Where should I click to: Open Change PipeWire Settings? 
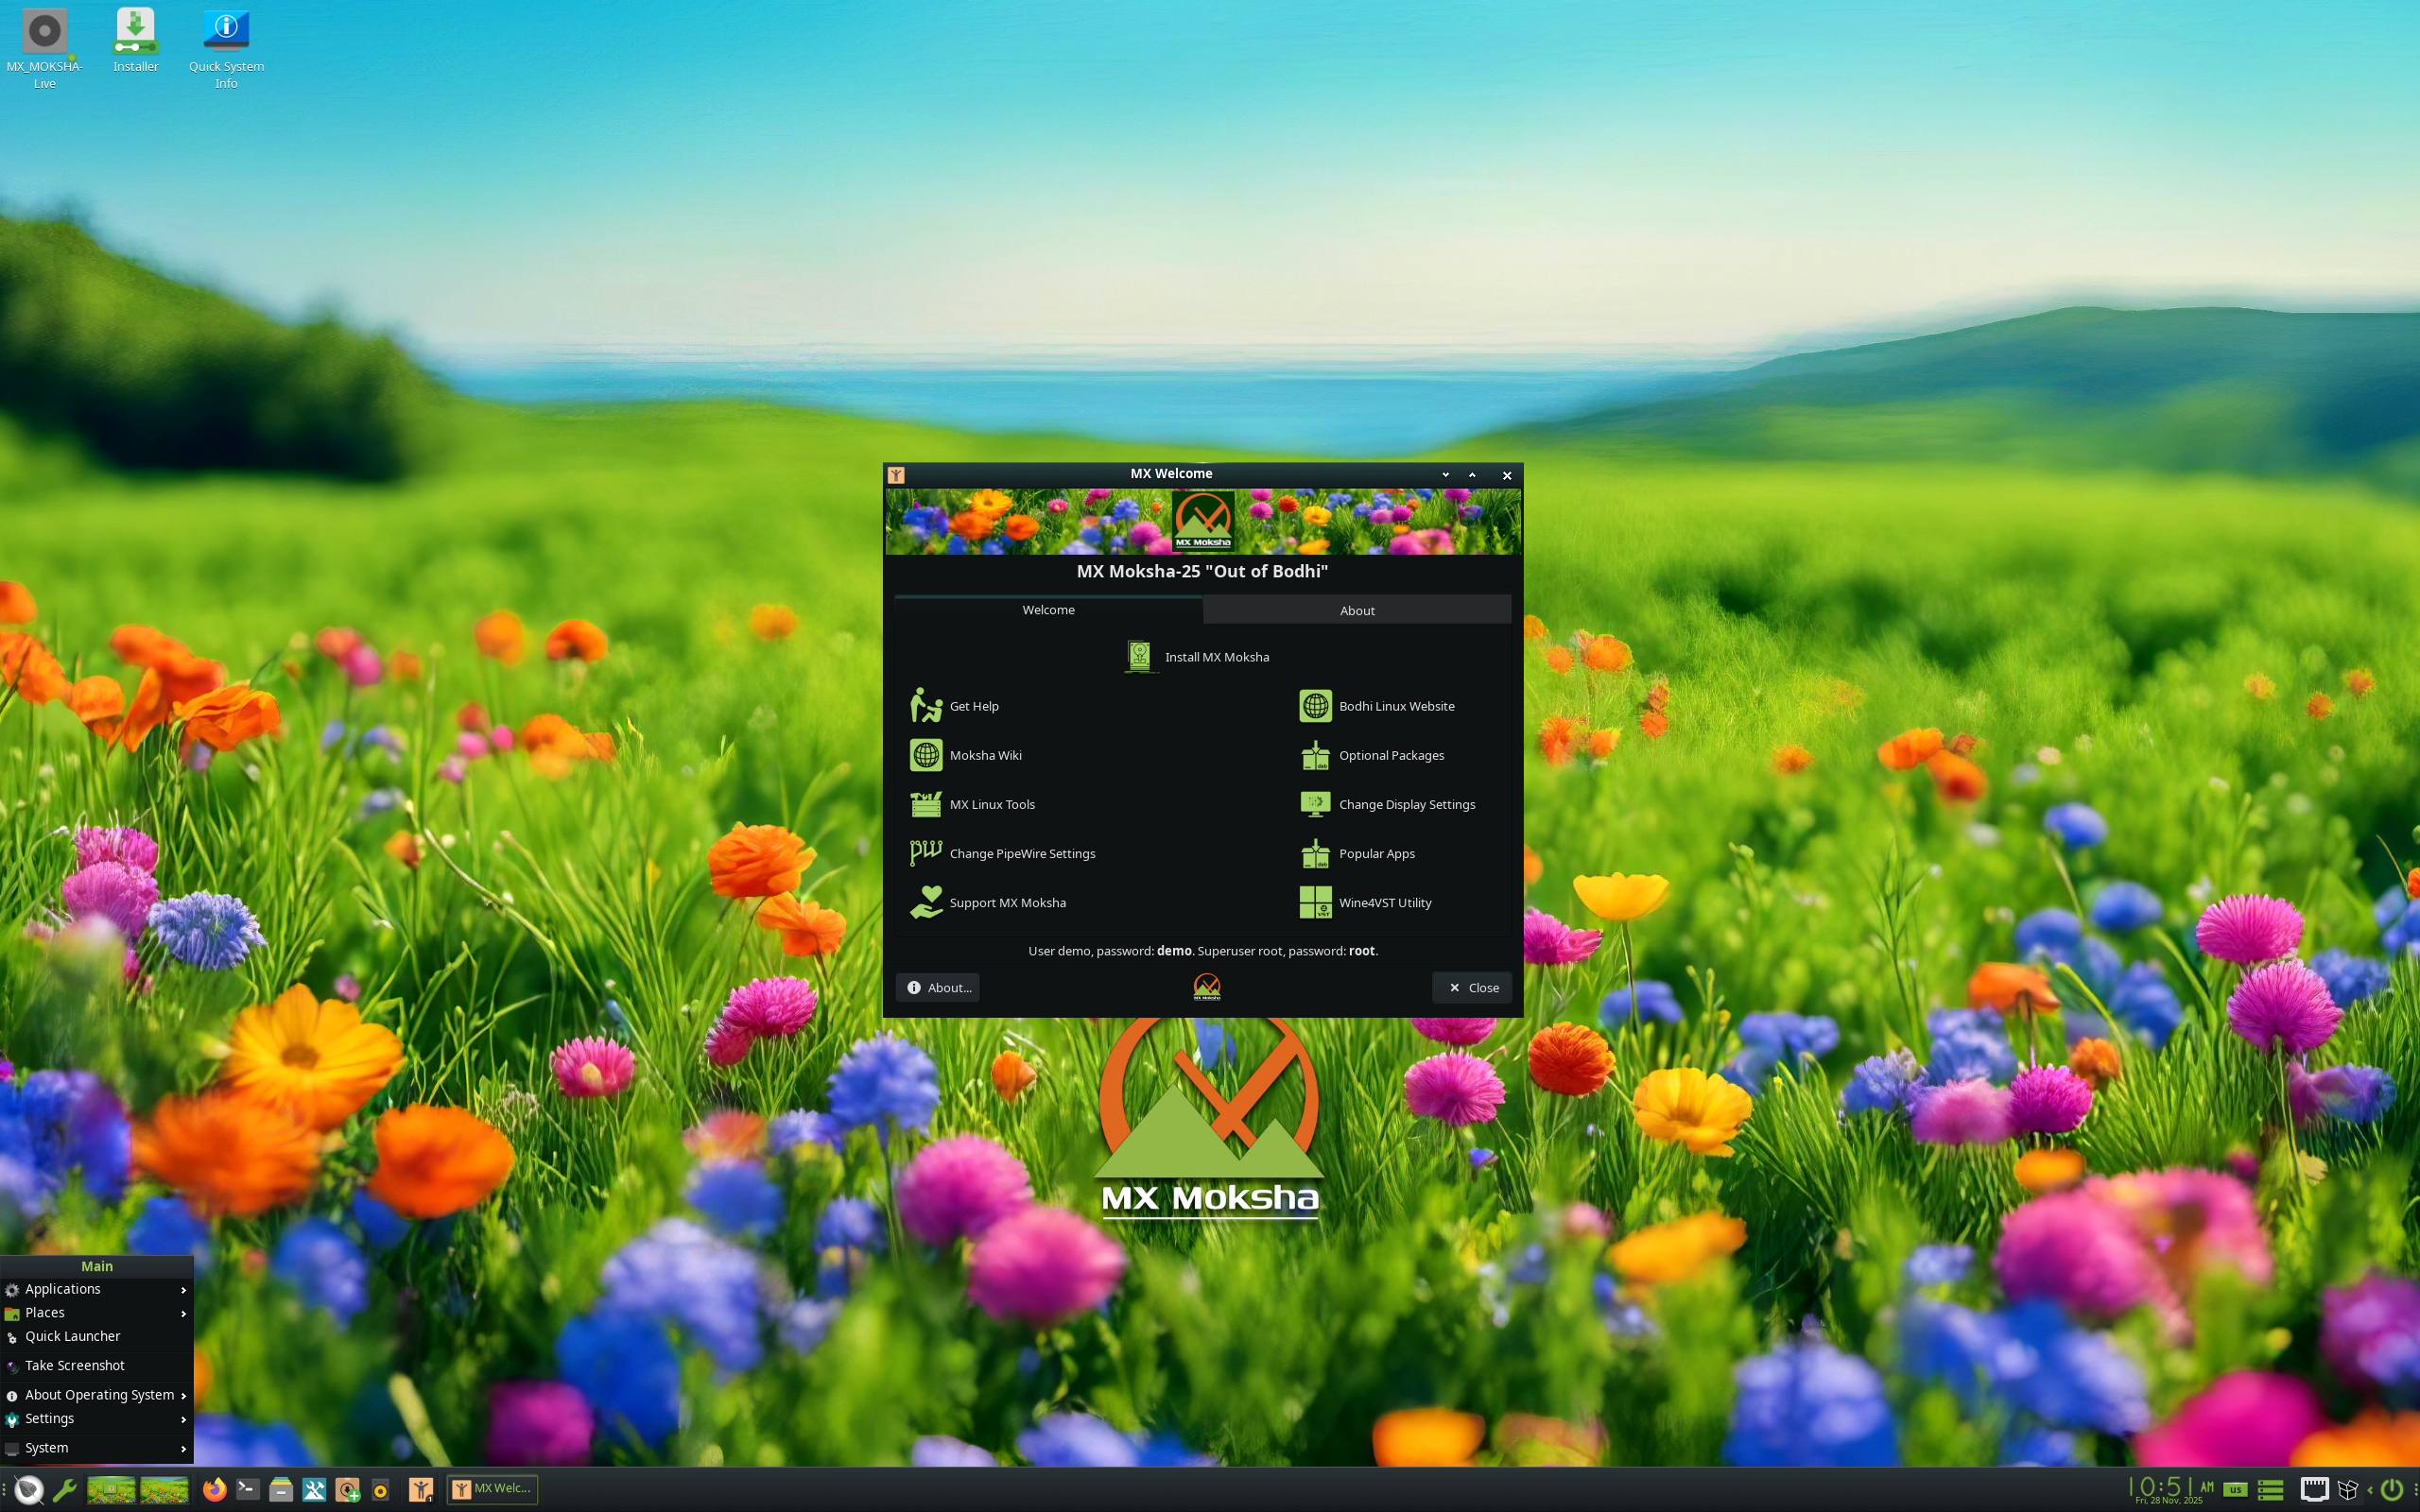point(1002,853)
